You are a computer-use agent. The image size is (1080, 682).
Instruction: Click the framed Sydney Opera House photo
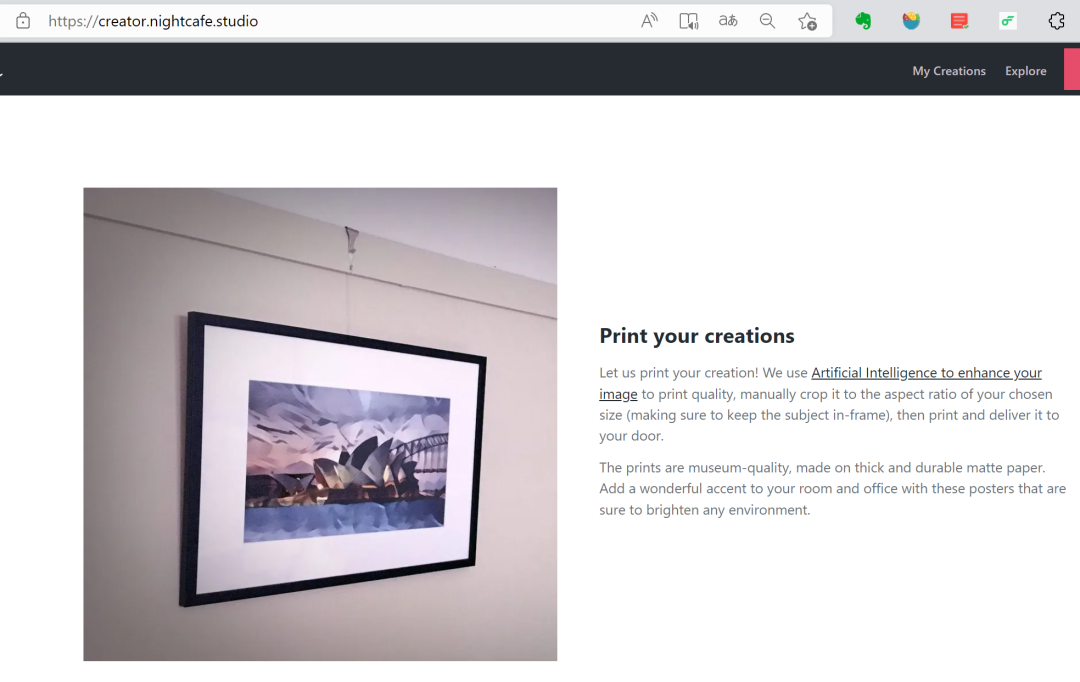click(x=320, y=424)
